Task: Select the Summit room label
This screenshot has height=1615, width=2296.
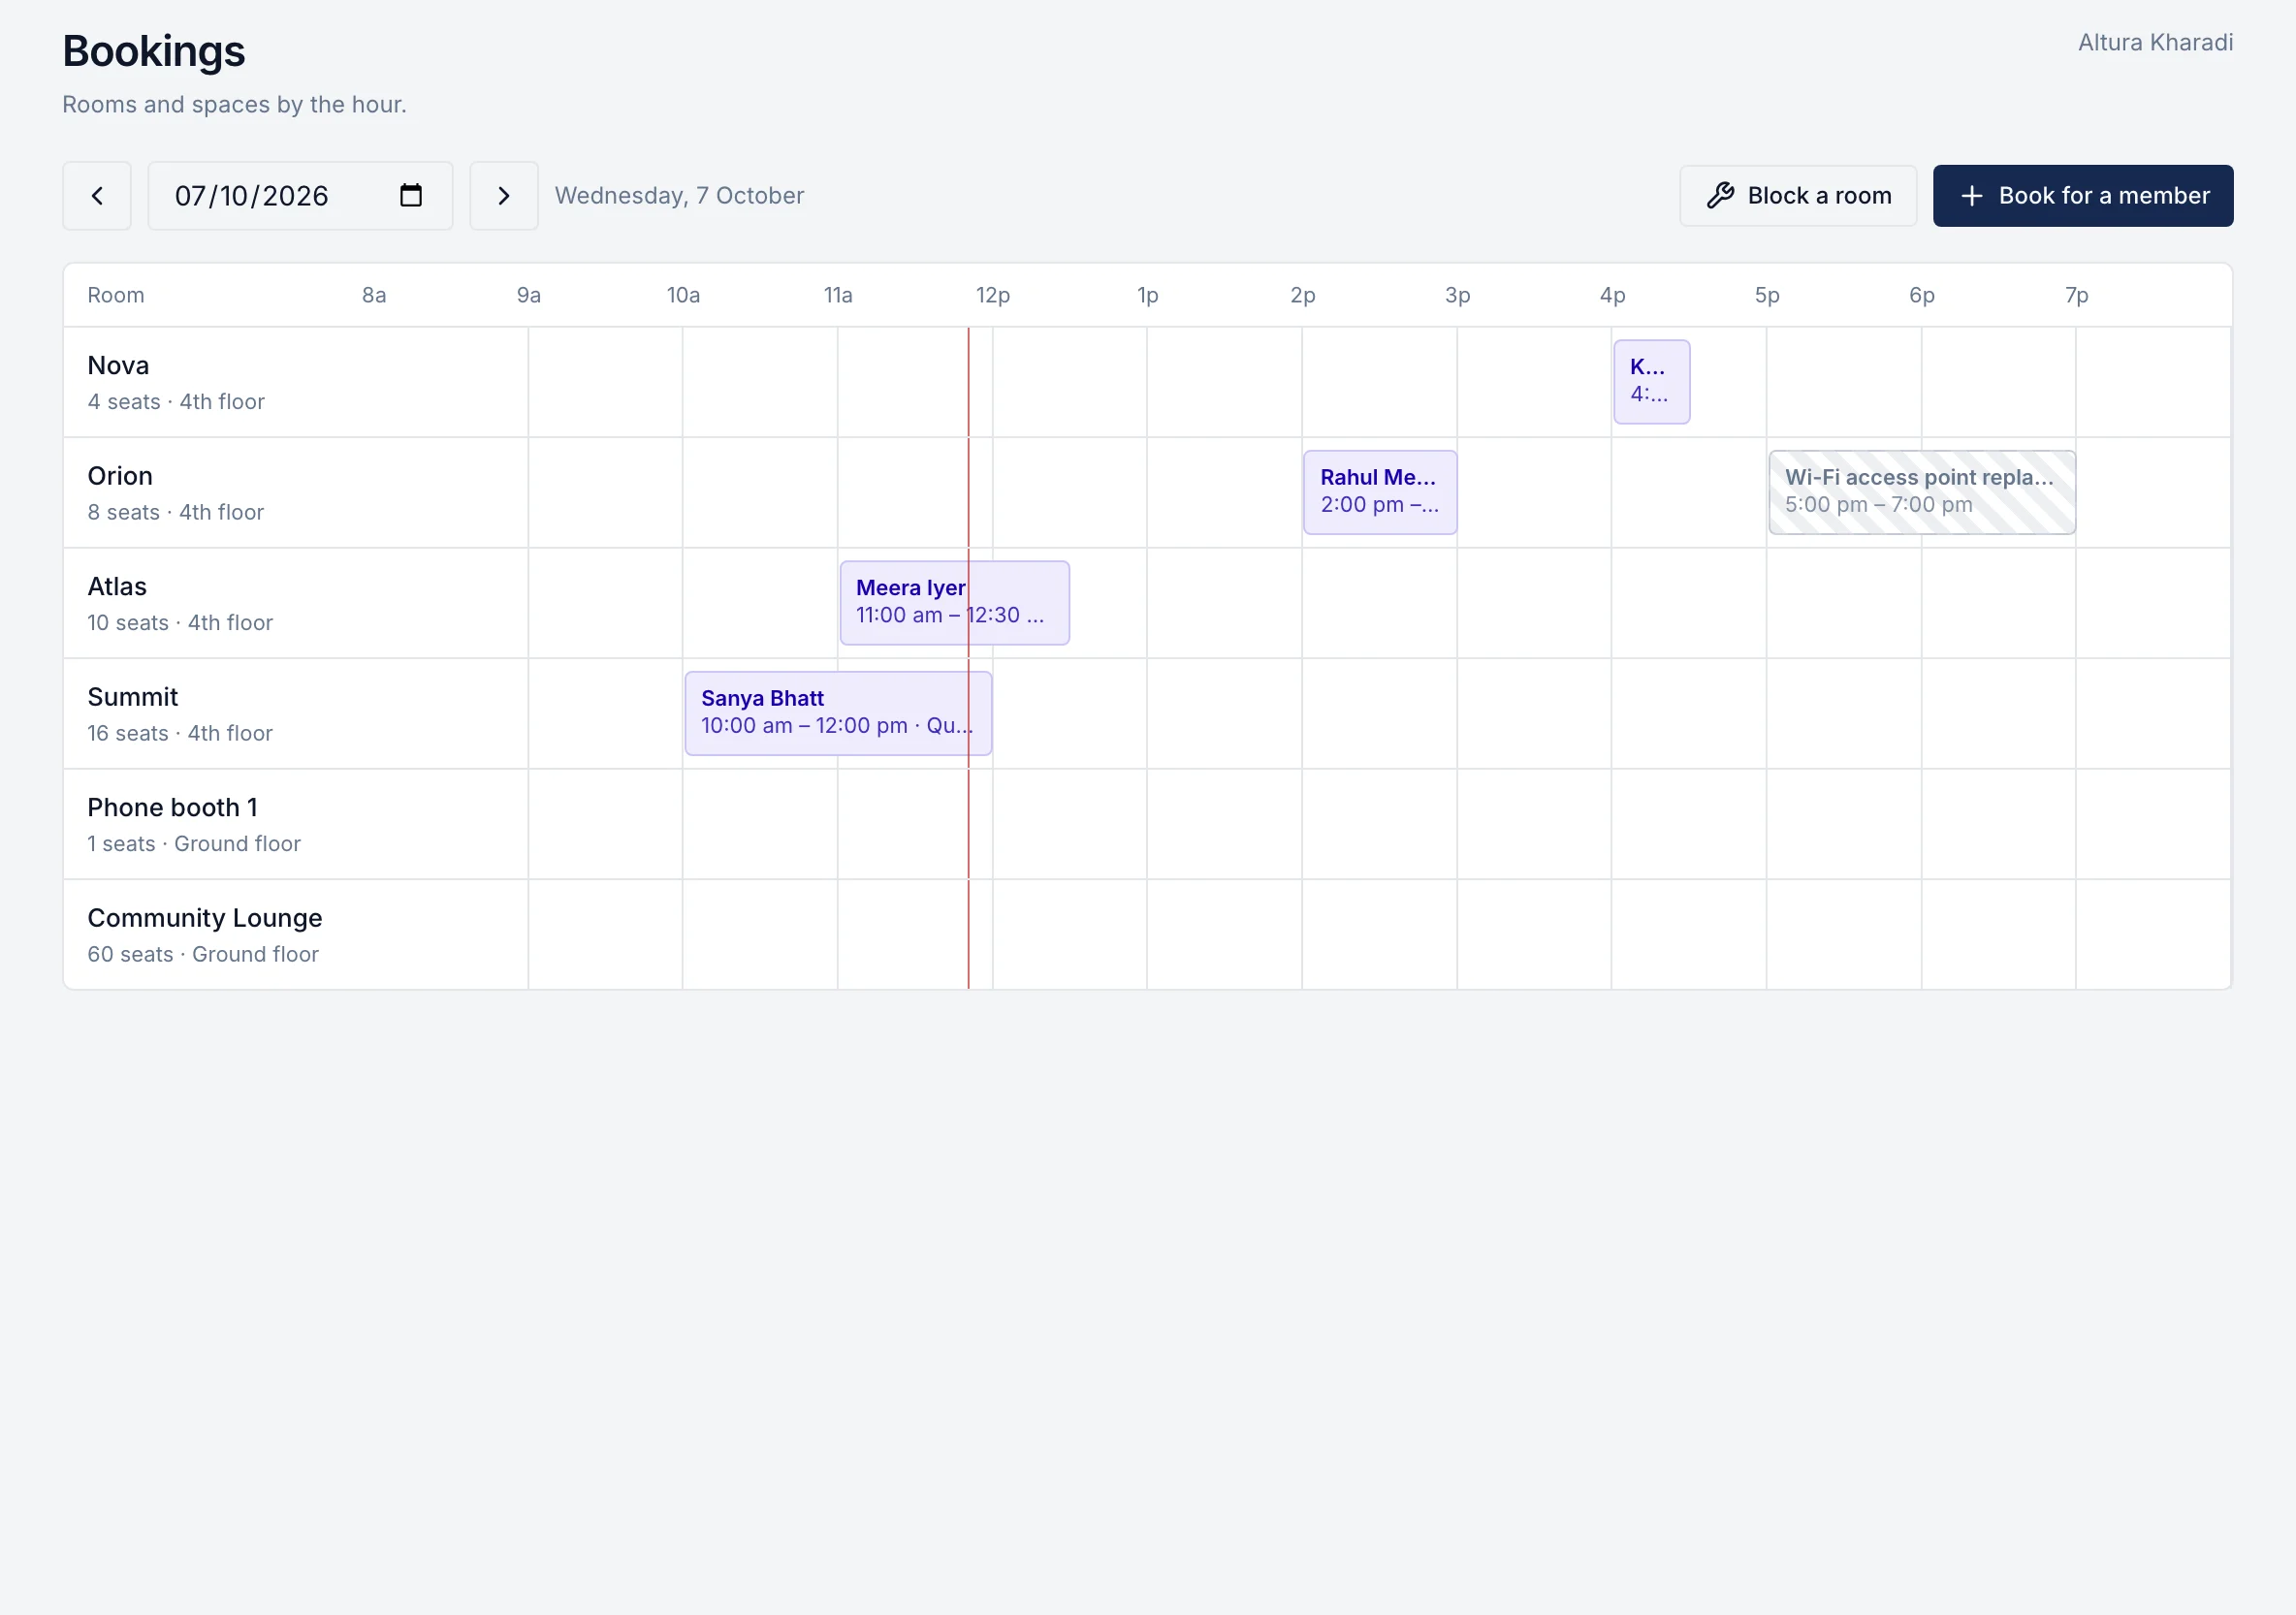Action: pos(133,698)
